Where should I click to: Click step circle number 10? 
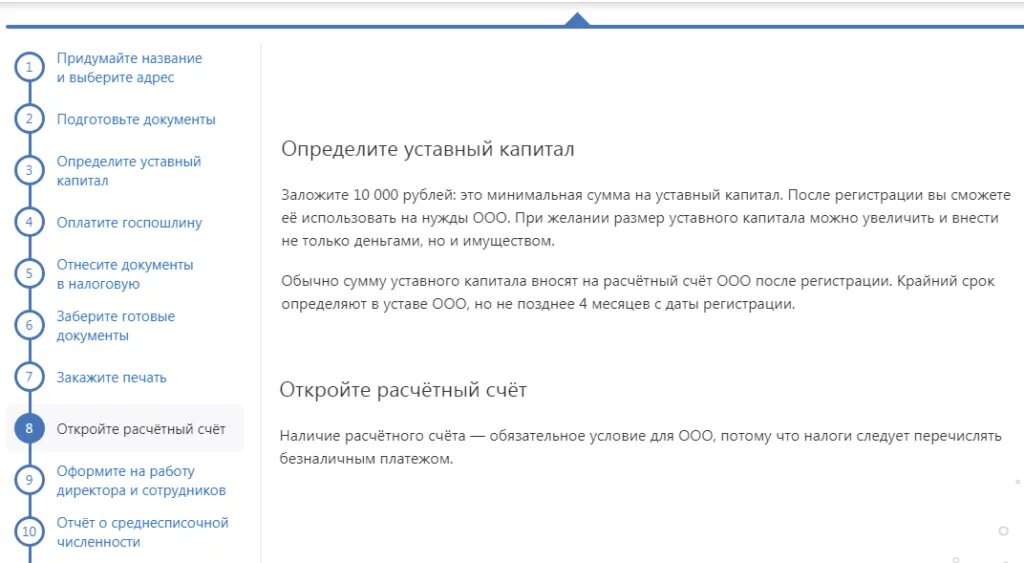tap(29, 532)
